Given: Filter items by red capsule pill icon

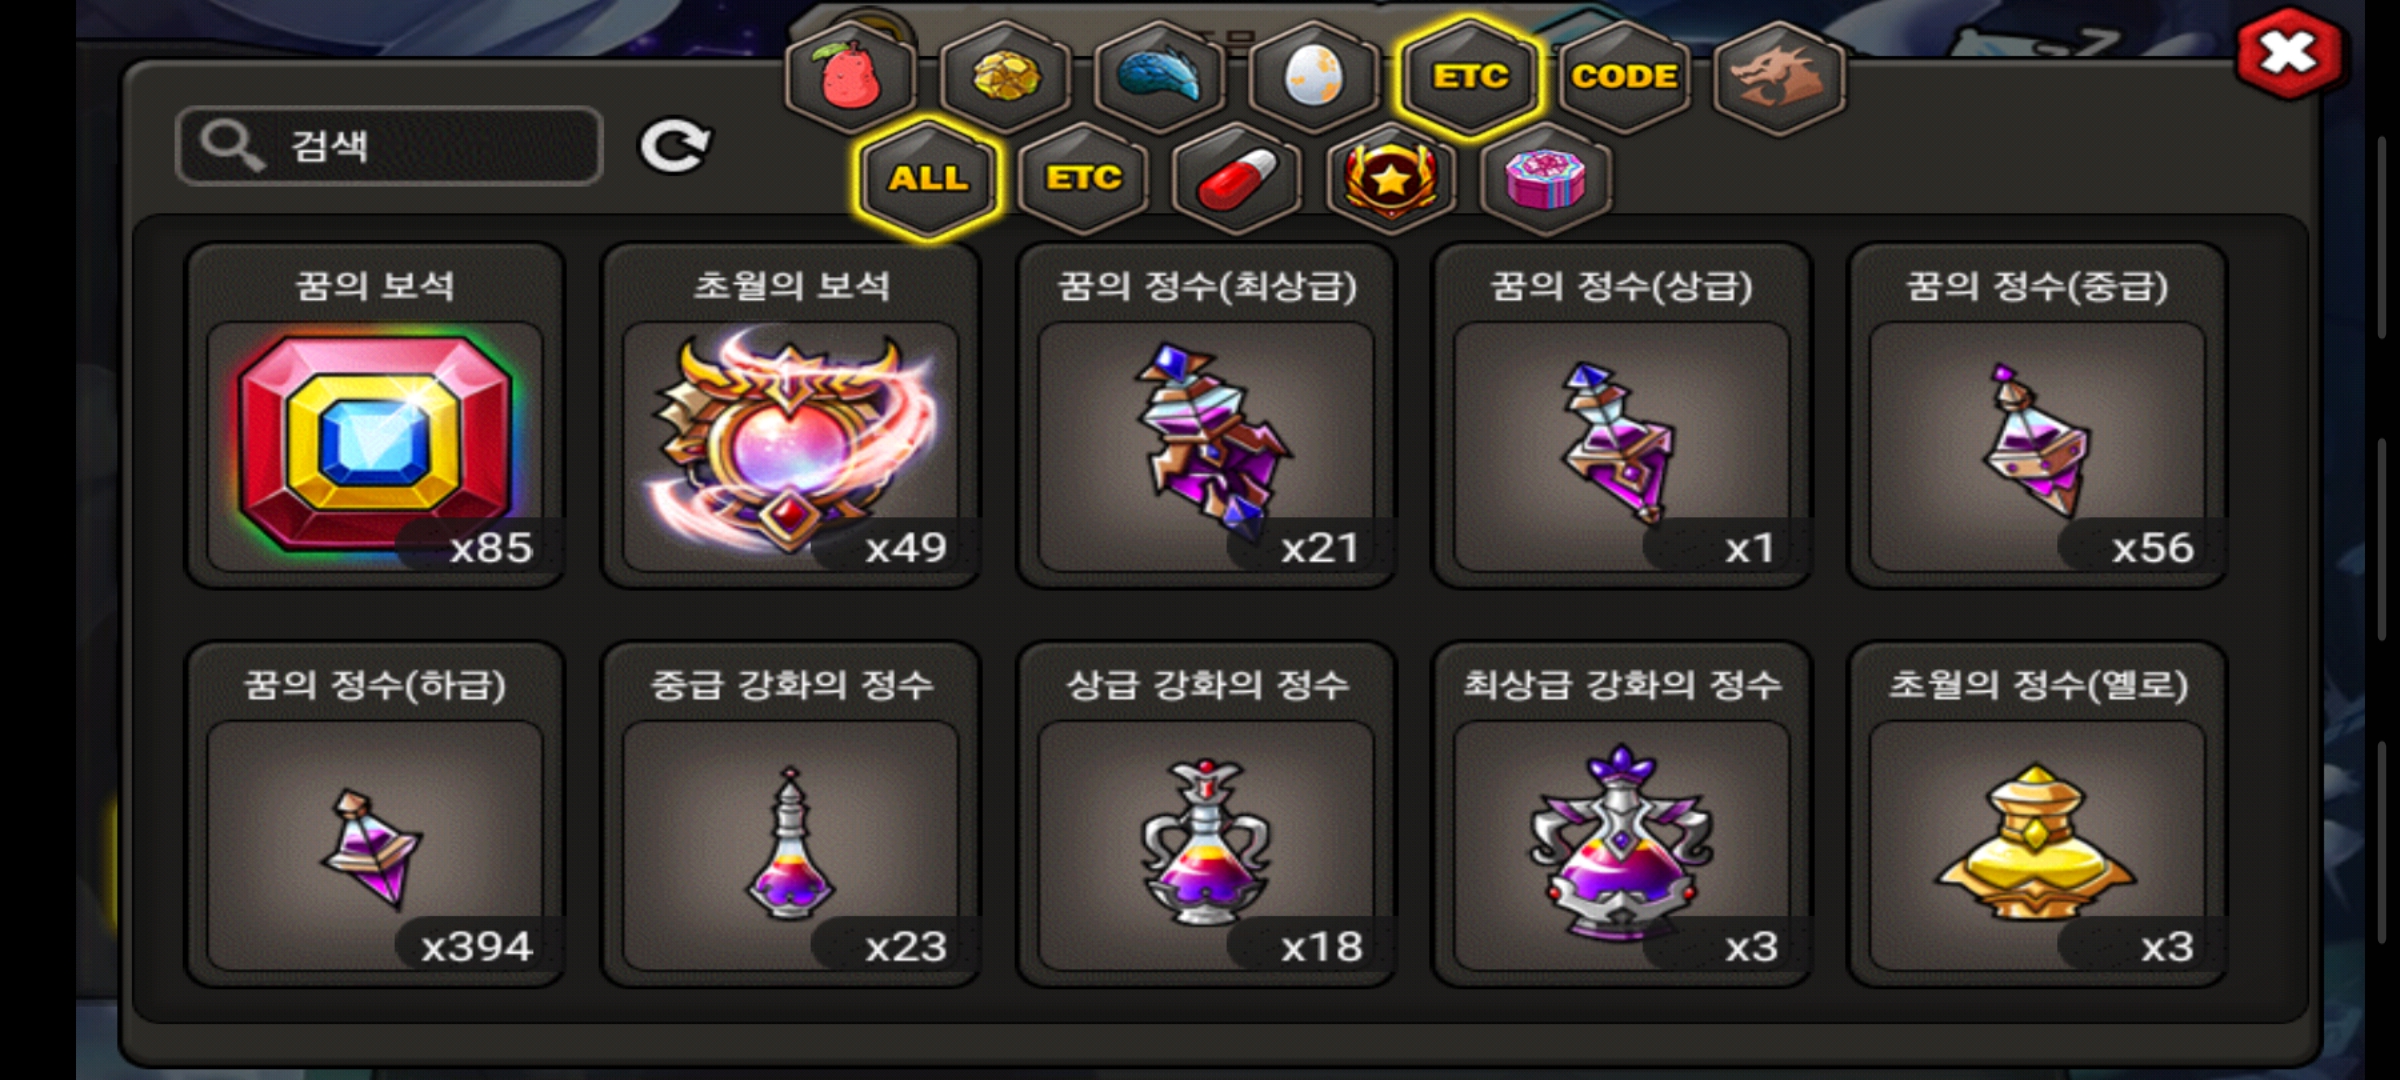Looking at the screenshot, I should click(x=1238, y=179).
